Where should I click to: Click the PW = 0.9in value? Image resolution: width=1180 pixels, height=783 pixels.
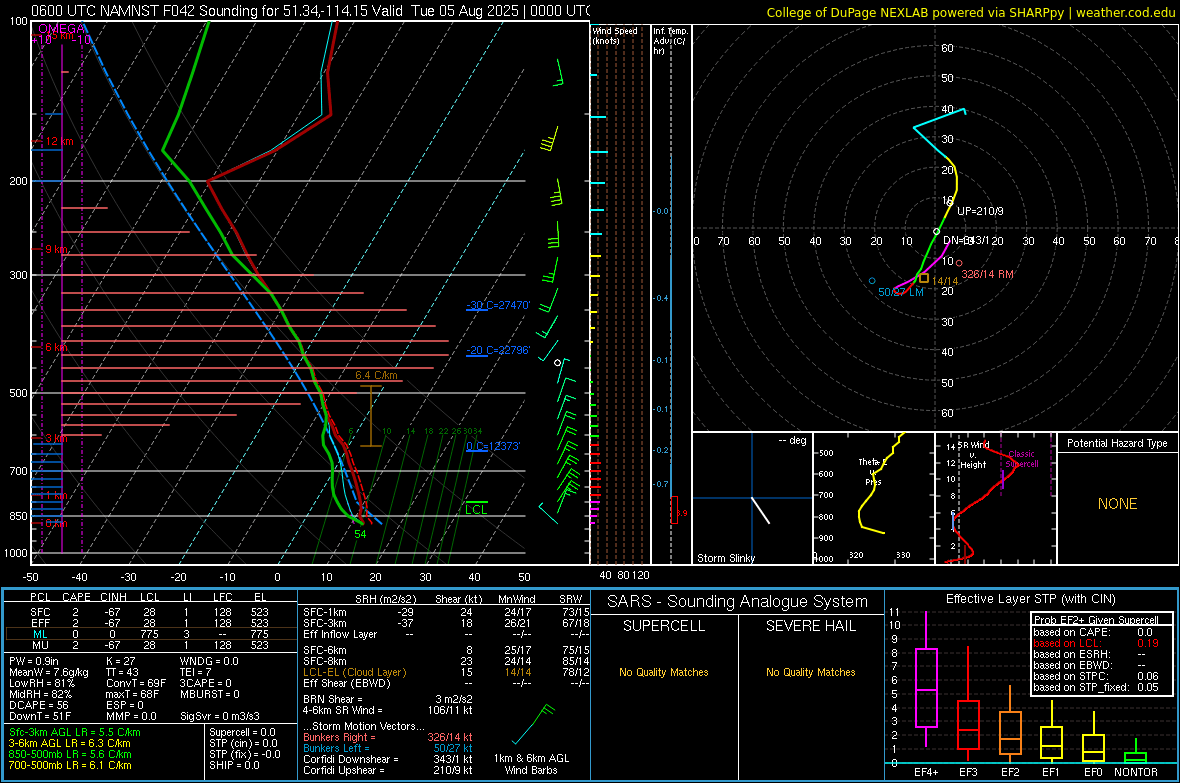coord(38,661)
